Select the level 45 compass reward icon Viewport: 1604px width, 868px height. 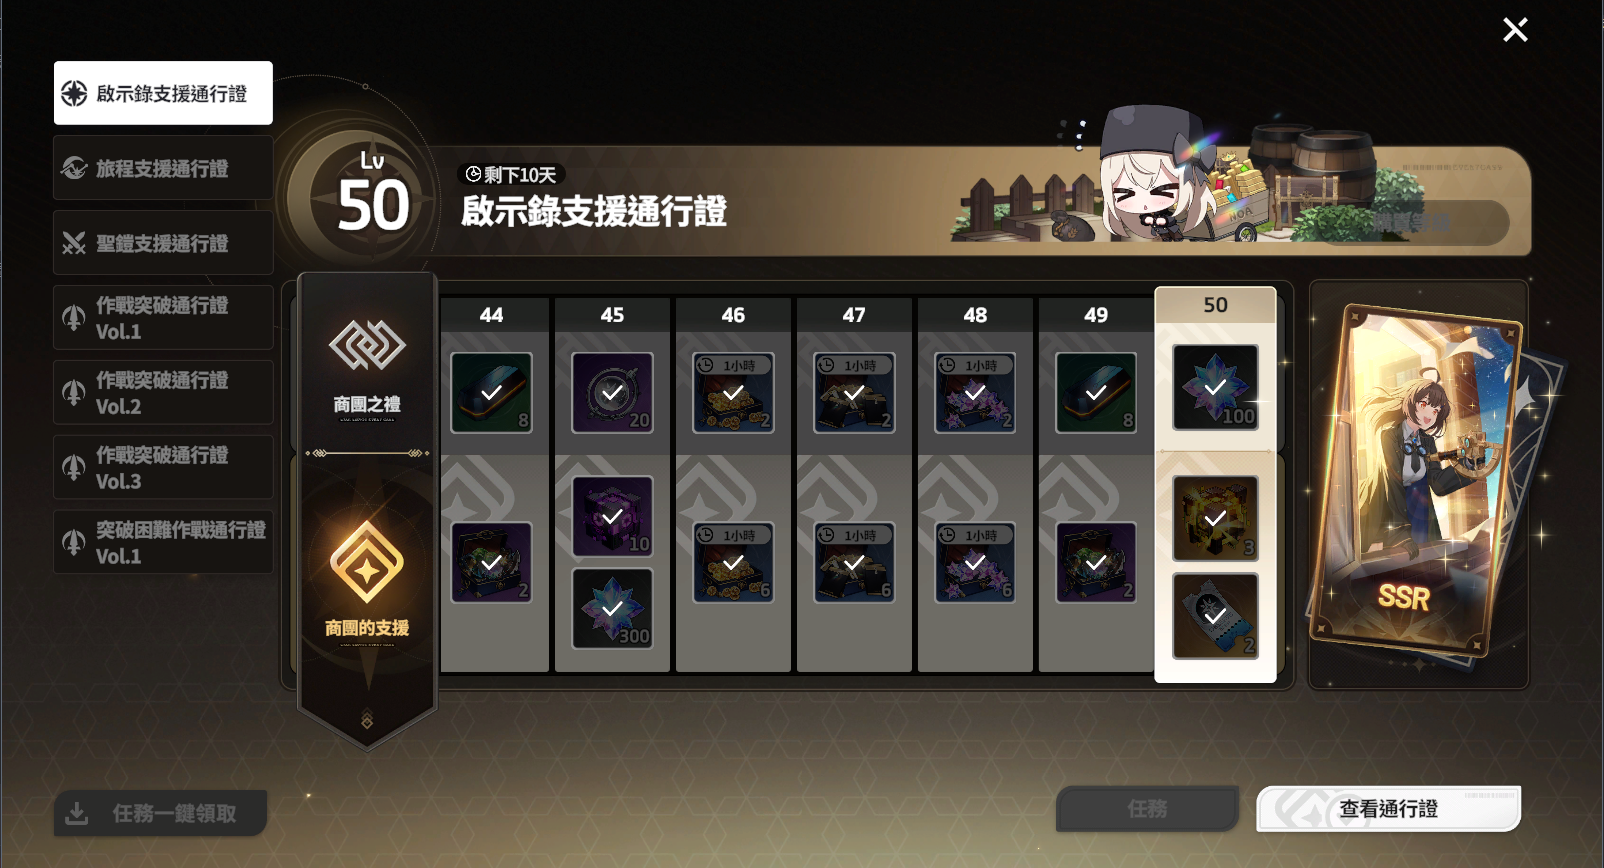pos(612,393)
